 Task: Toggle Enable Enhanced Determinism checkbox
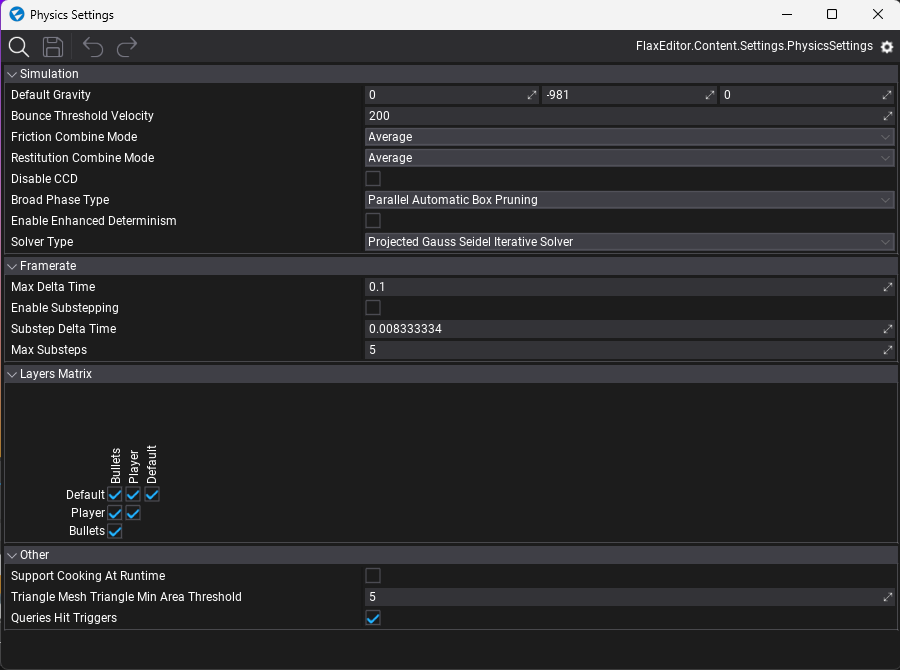[373, 221]
